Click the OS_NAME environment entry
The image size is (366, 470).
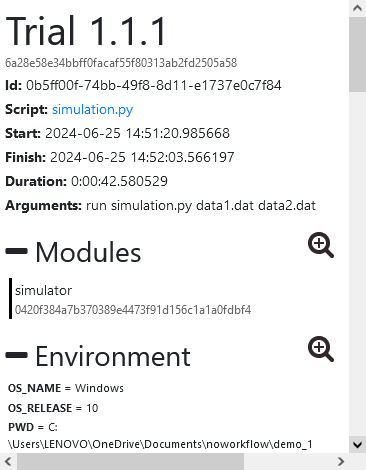click(x=66, y=388)
